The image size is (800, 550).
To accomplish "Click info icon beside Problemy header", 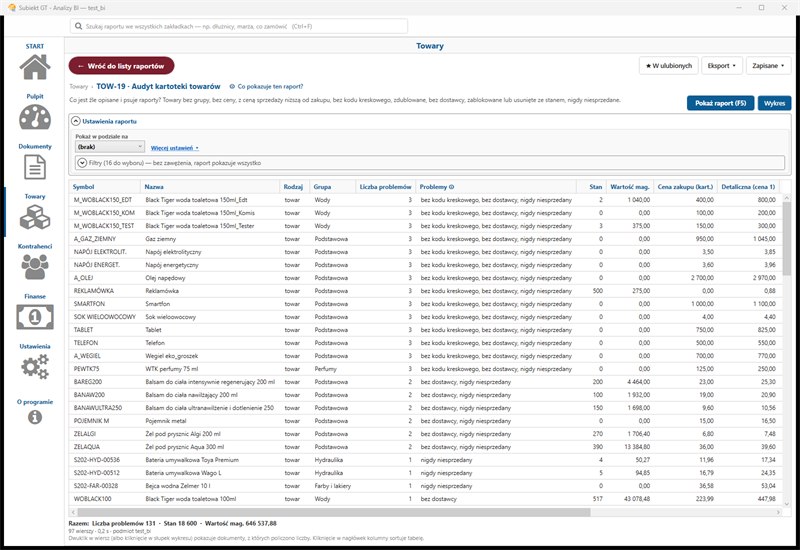I will click(x=452, y=187).
